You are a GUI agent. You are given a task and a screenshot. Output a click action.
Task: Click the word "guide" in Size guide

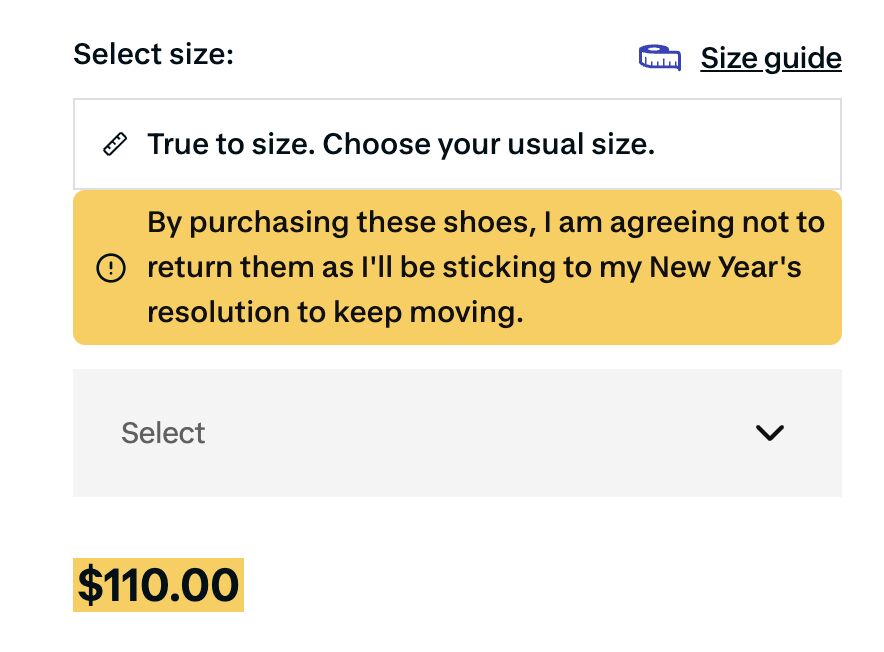(802, 58)
